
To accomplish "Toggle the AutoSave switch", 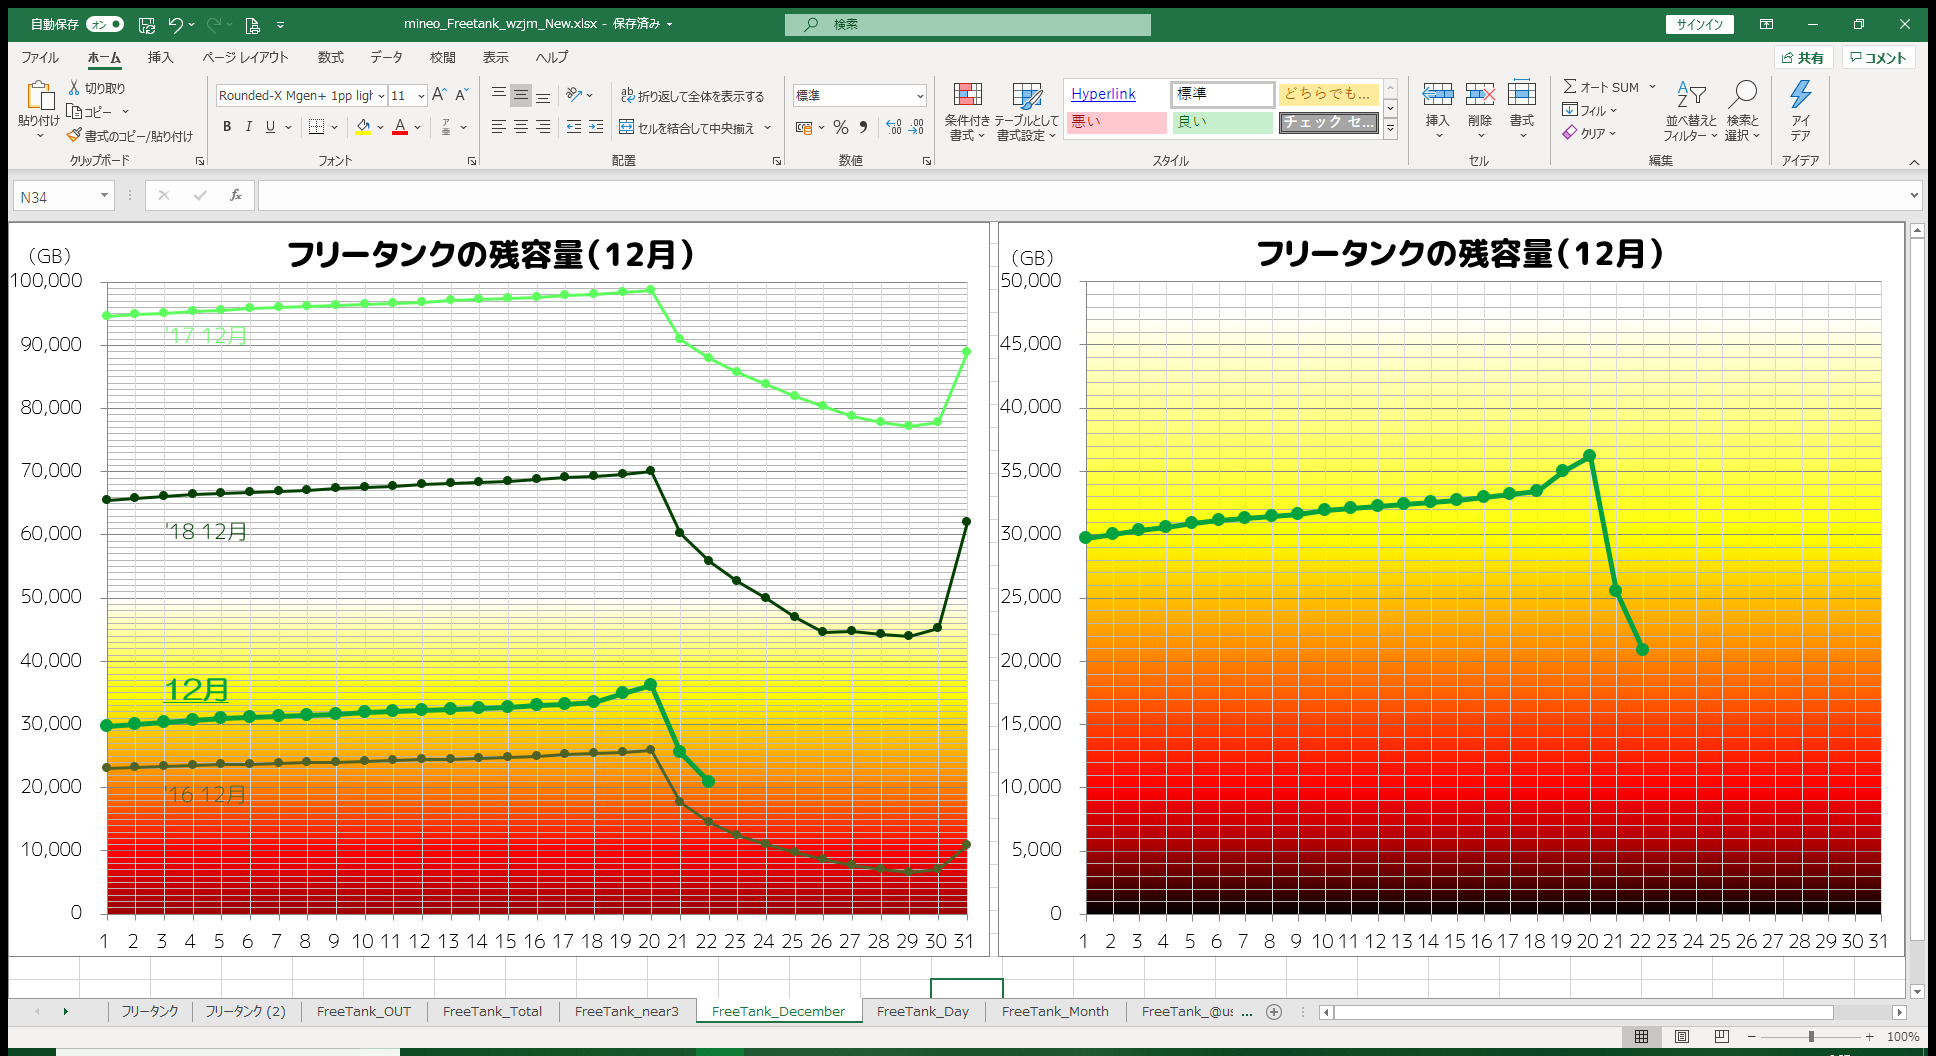I will pos(104,24).
